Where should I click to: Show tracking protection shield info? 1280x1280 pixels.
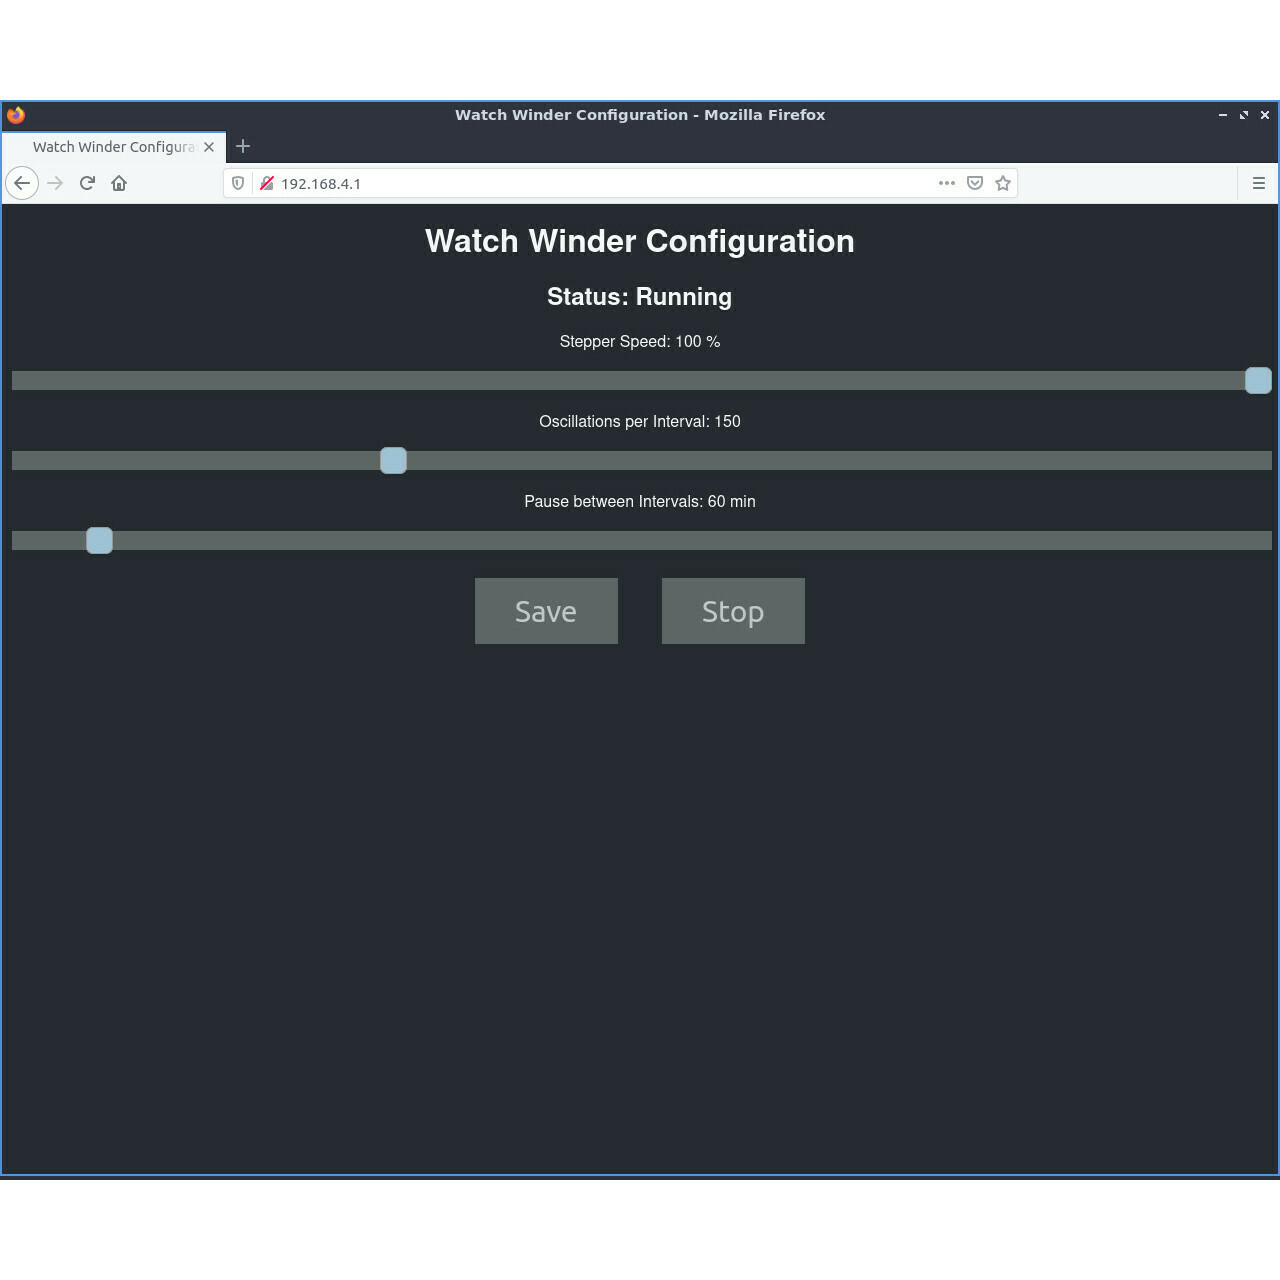coord(238,183)
